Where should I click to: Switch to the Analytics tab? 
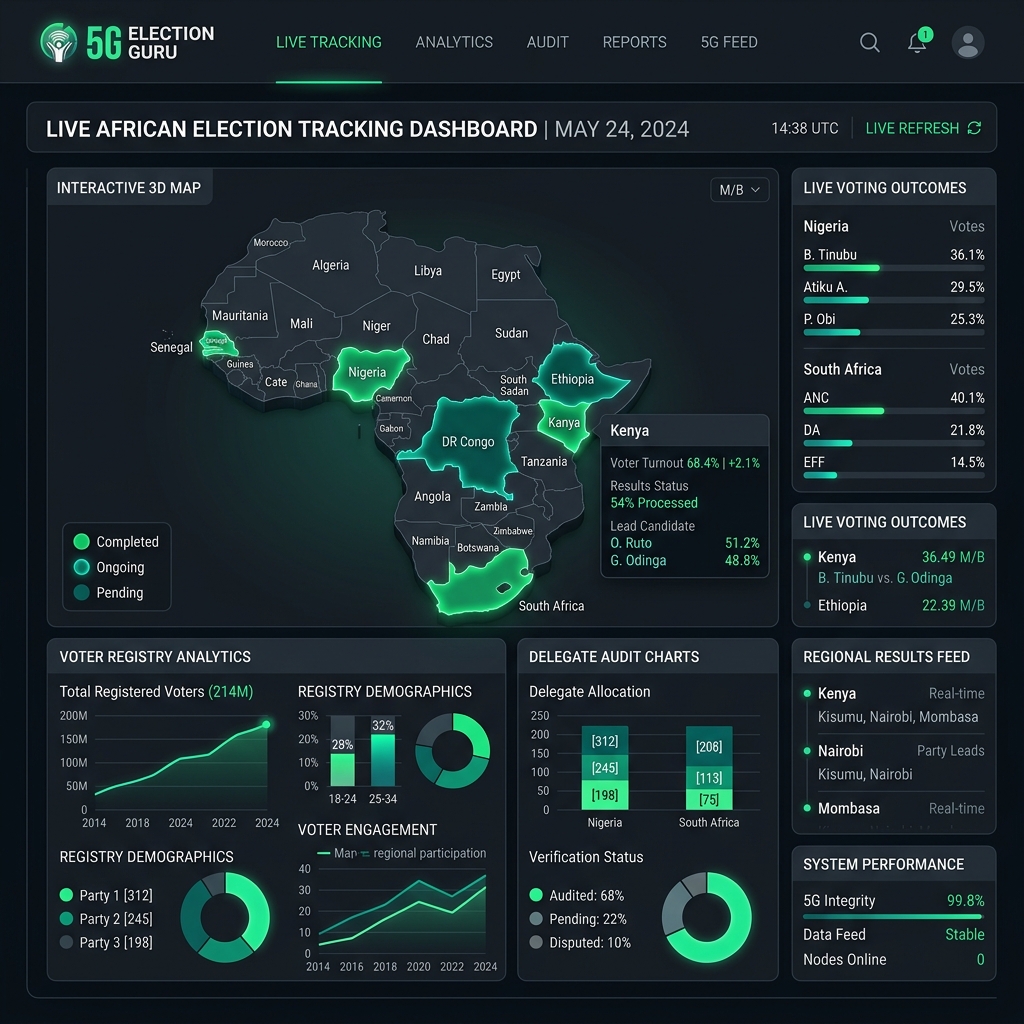click(454, 42)
